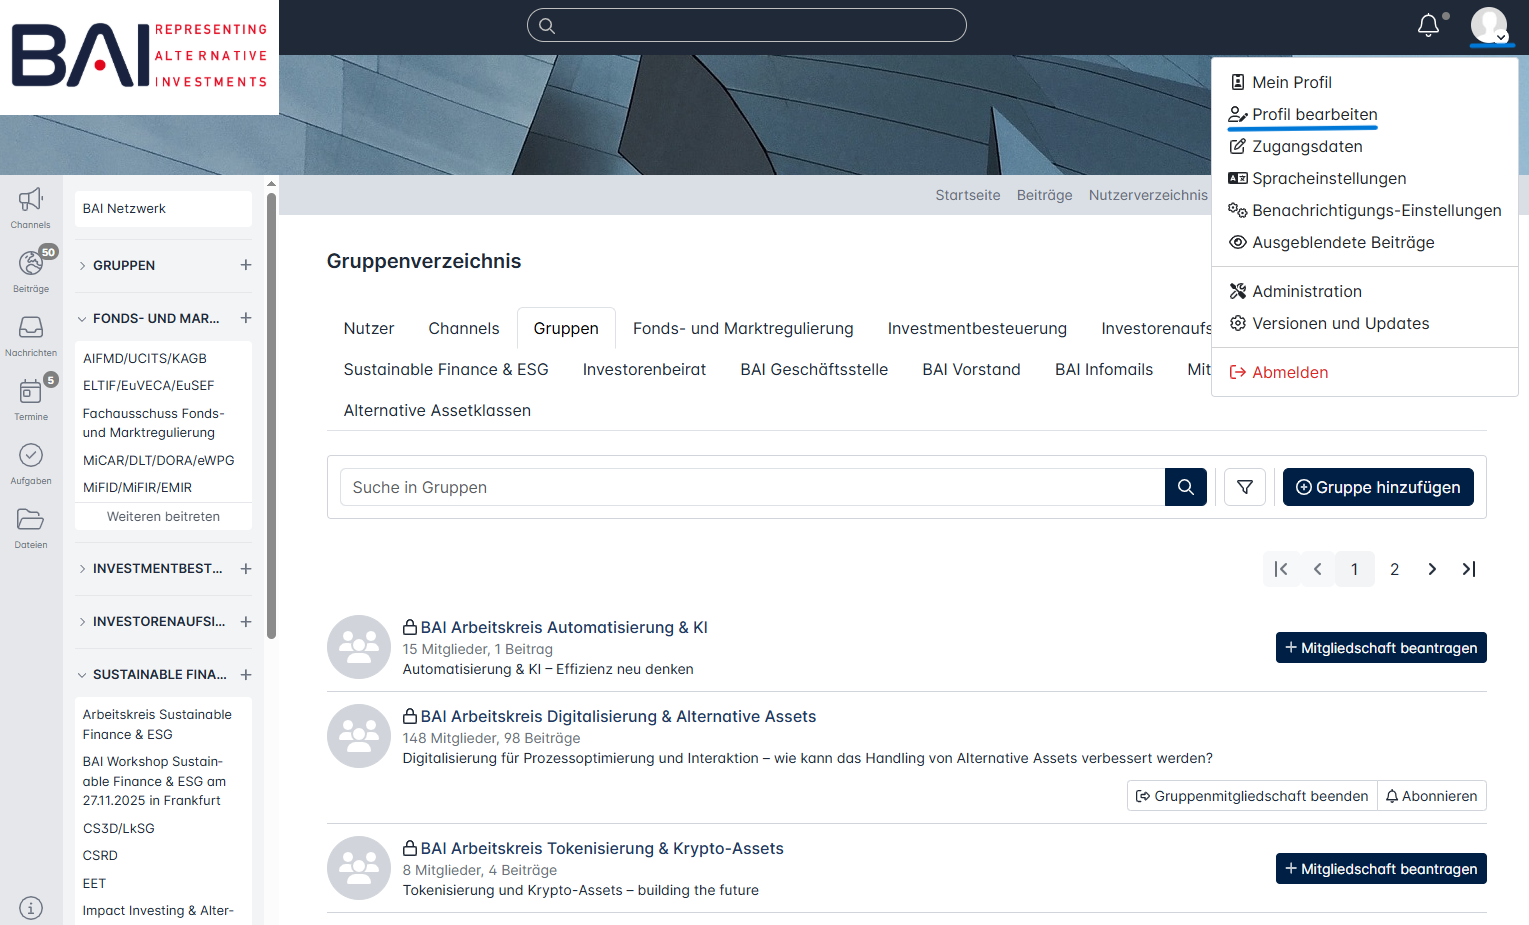1529x925 pixels.
Task: Open Beiträge globe icon with 50 badge
Action: (30, 264)
